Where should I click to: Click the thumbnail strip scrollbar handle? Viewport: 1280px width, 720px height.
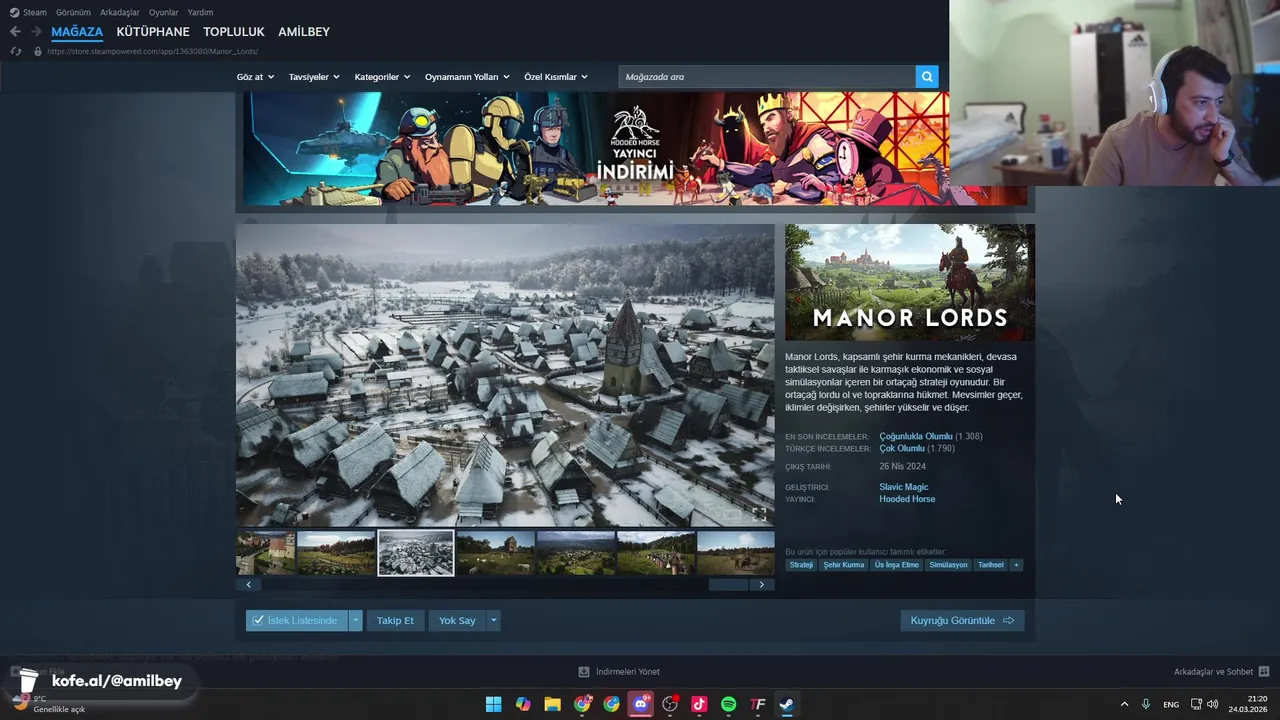[x=728, y=584]
